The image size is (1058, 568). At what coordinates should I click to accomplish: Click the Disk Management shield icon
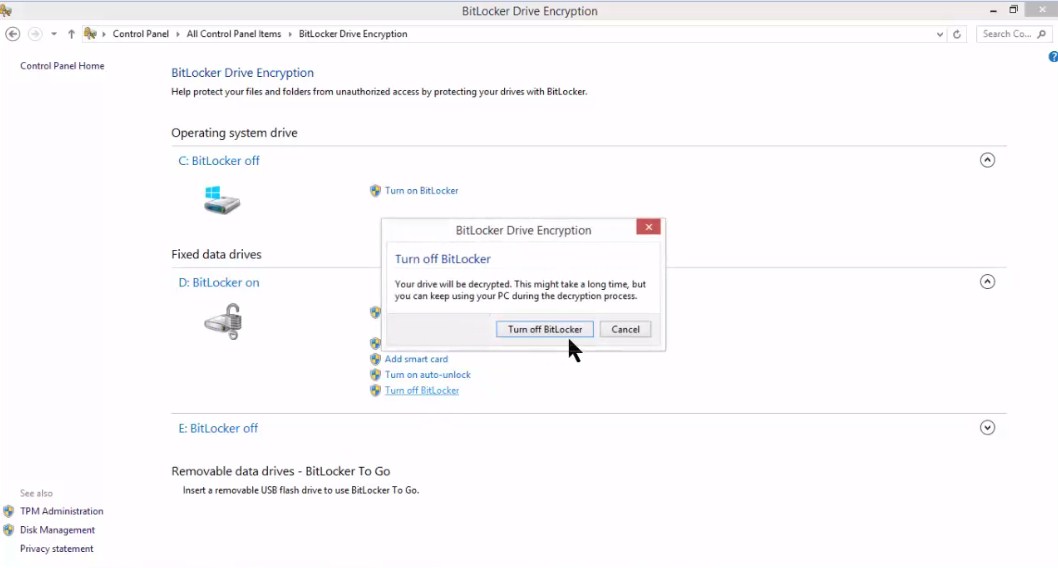coord(8,530)
